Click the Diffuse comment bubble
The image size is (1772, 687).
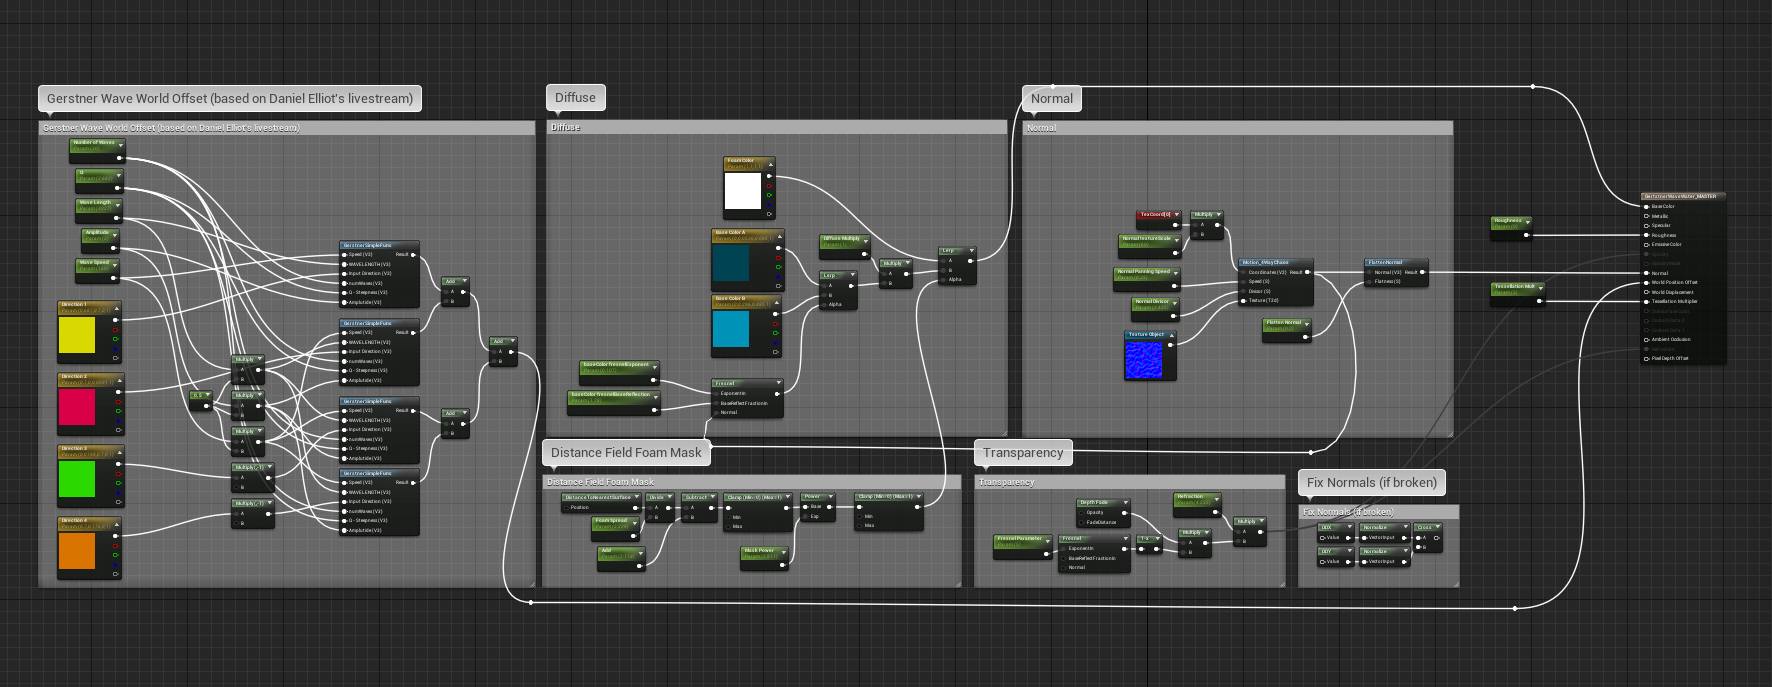575,97
